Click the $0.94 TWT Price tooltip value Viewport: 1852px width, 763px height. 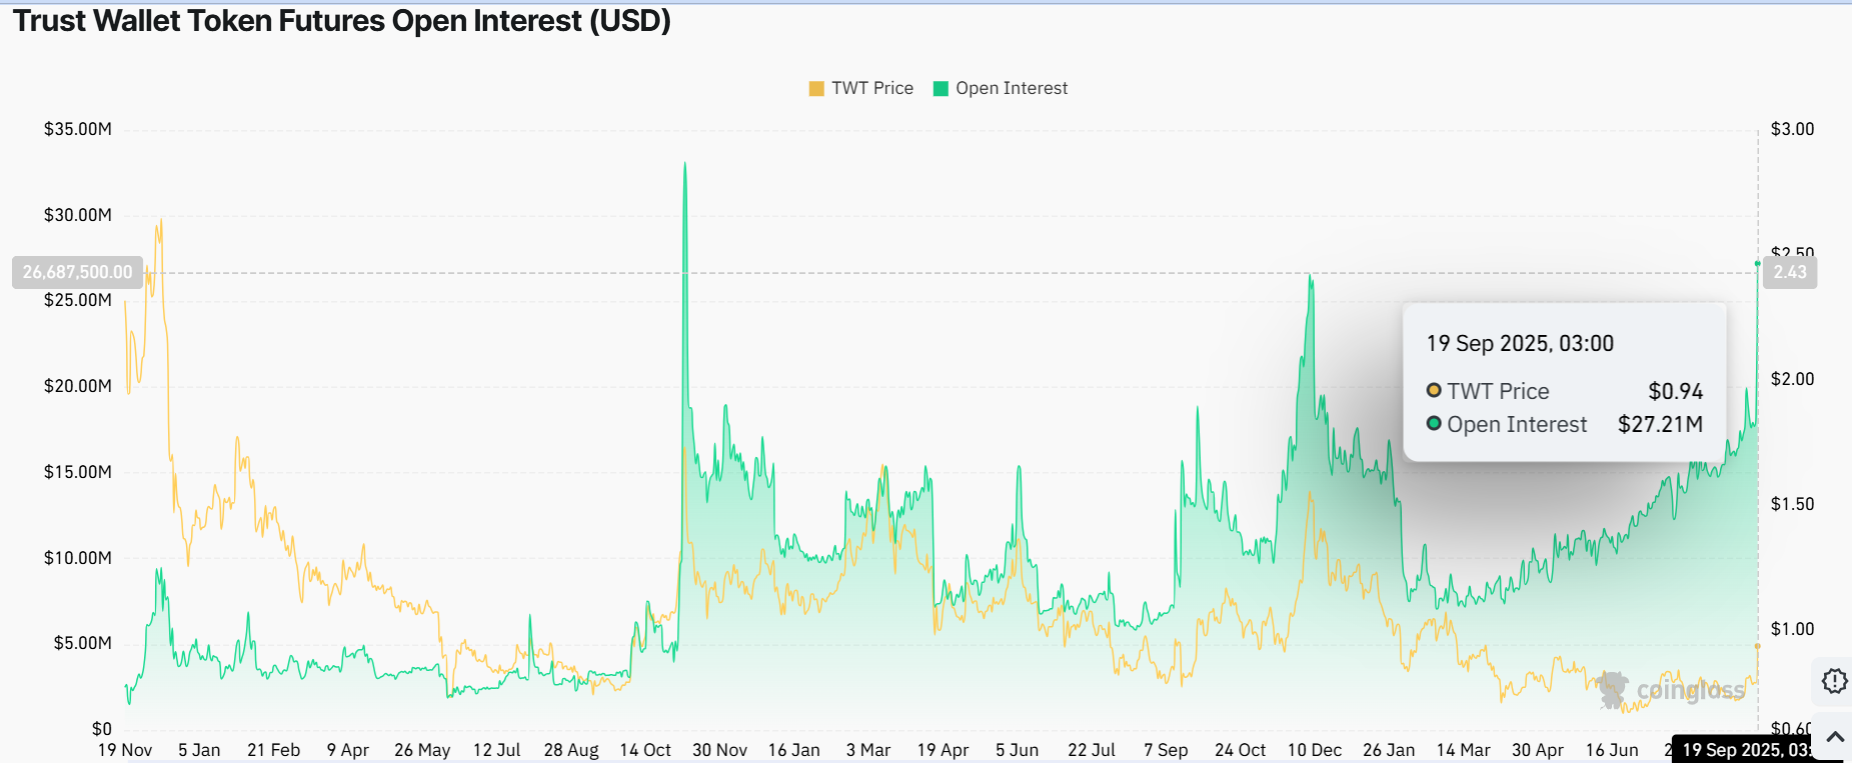[1675, 391]
